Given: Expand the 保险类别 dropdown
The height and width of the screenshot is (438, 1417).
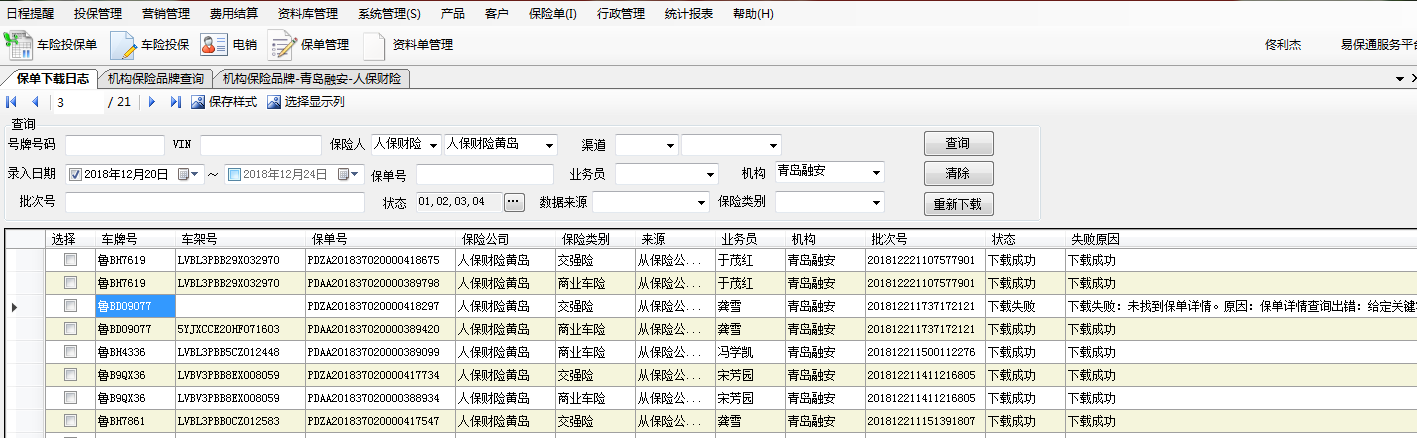Looking at the screenshot, I should (x=876, y=202).
